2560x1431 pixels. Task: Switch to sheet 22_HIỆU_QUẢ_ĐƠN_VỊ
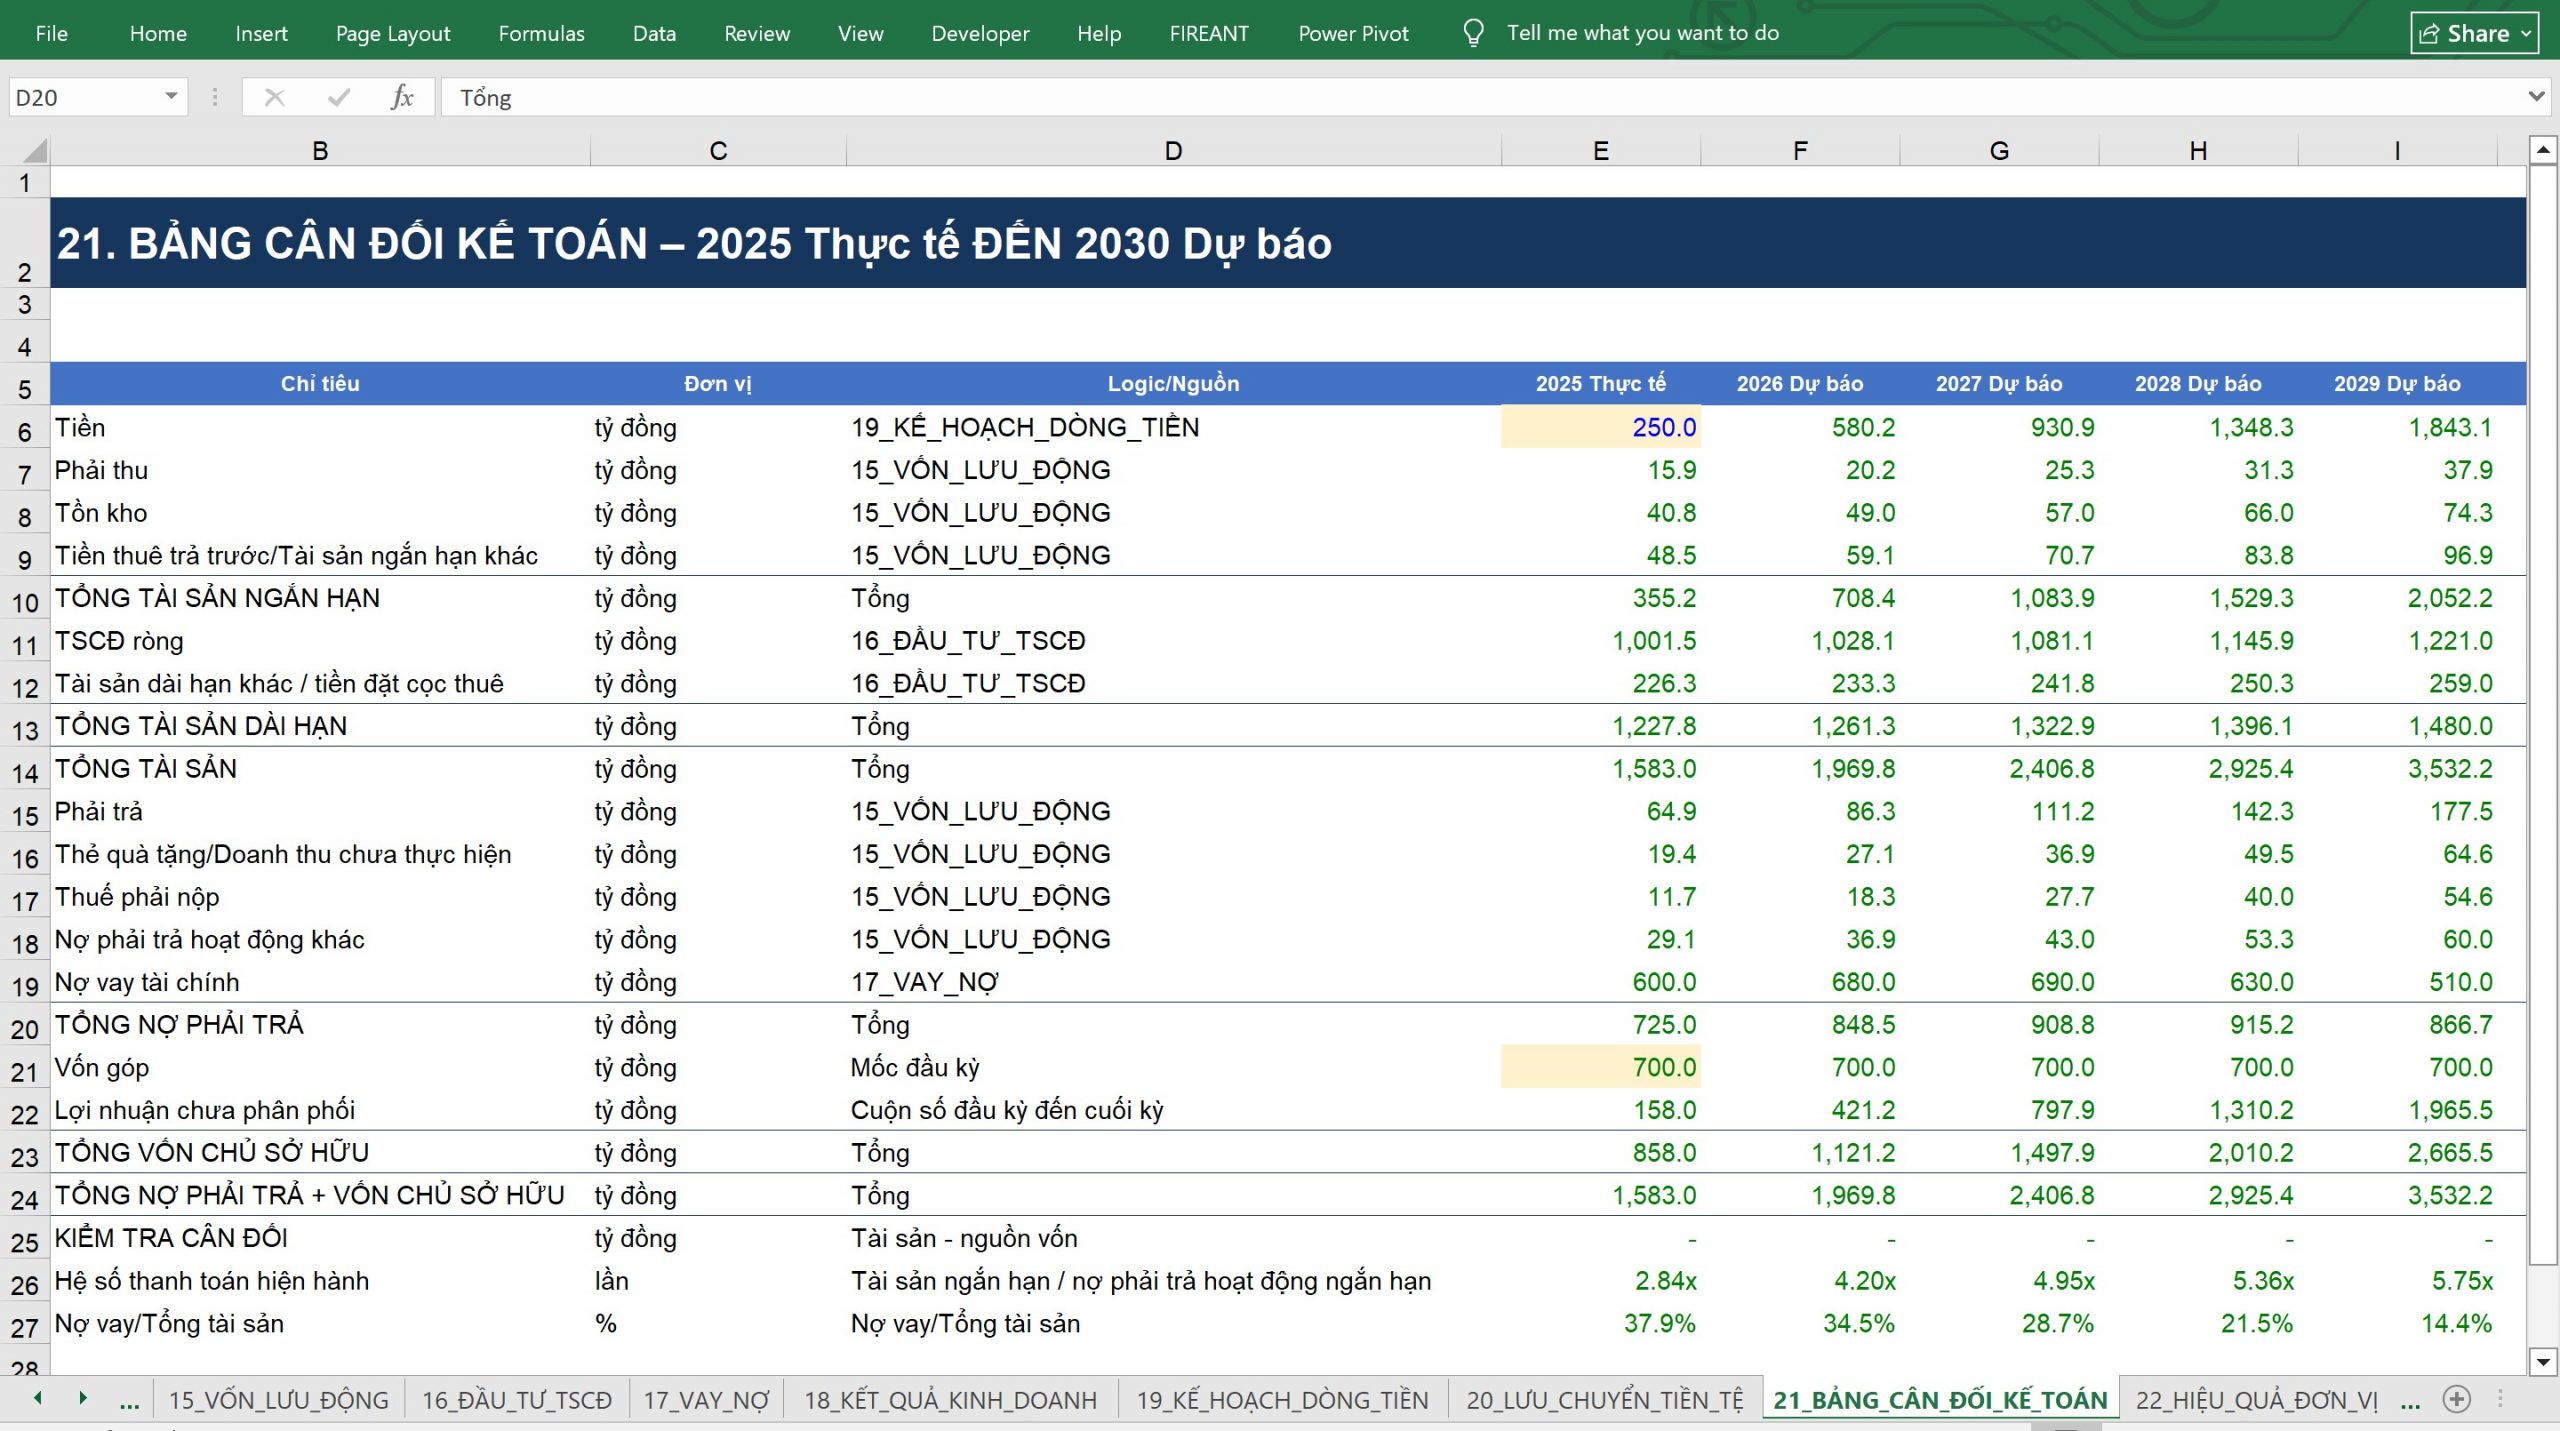(x=2257, y=1400)
